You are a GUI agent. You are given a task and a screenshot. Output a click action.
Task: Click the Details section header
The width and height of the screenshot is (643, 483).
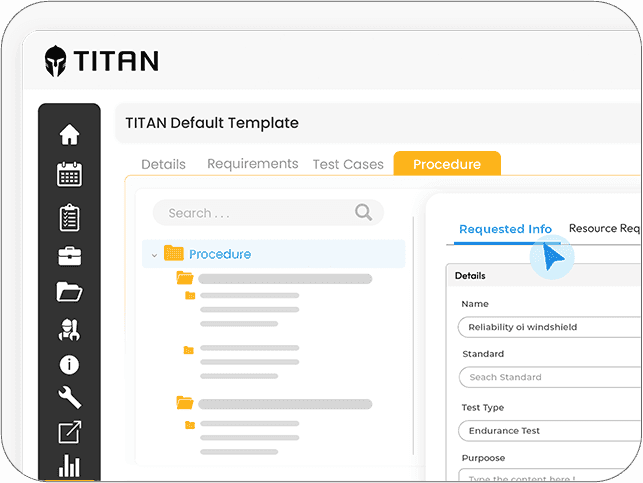[x=470, y=276]
